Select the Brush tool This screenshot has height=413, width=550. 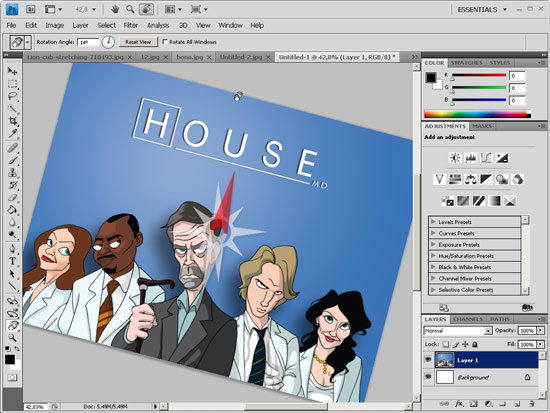tap(13, 160)
